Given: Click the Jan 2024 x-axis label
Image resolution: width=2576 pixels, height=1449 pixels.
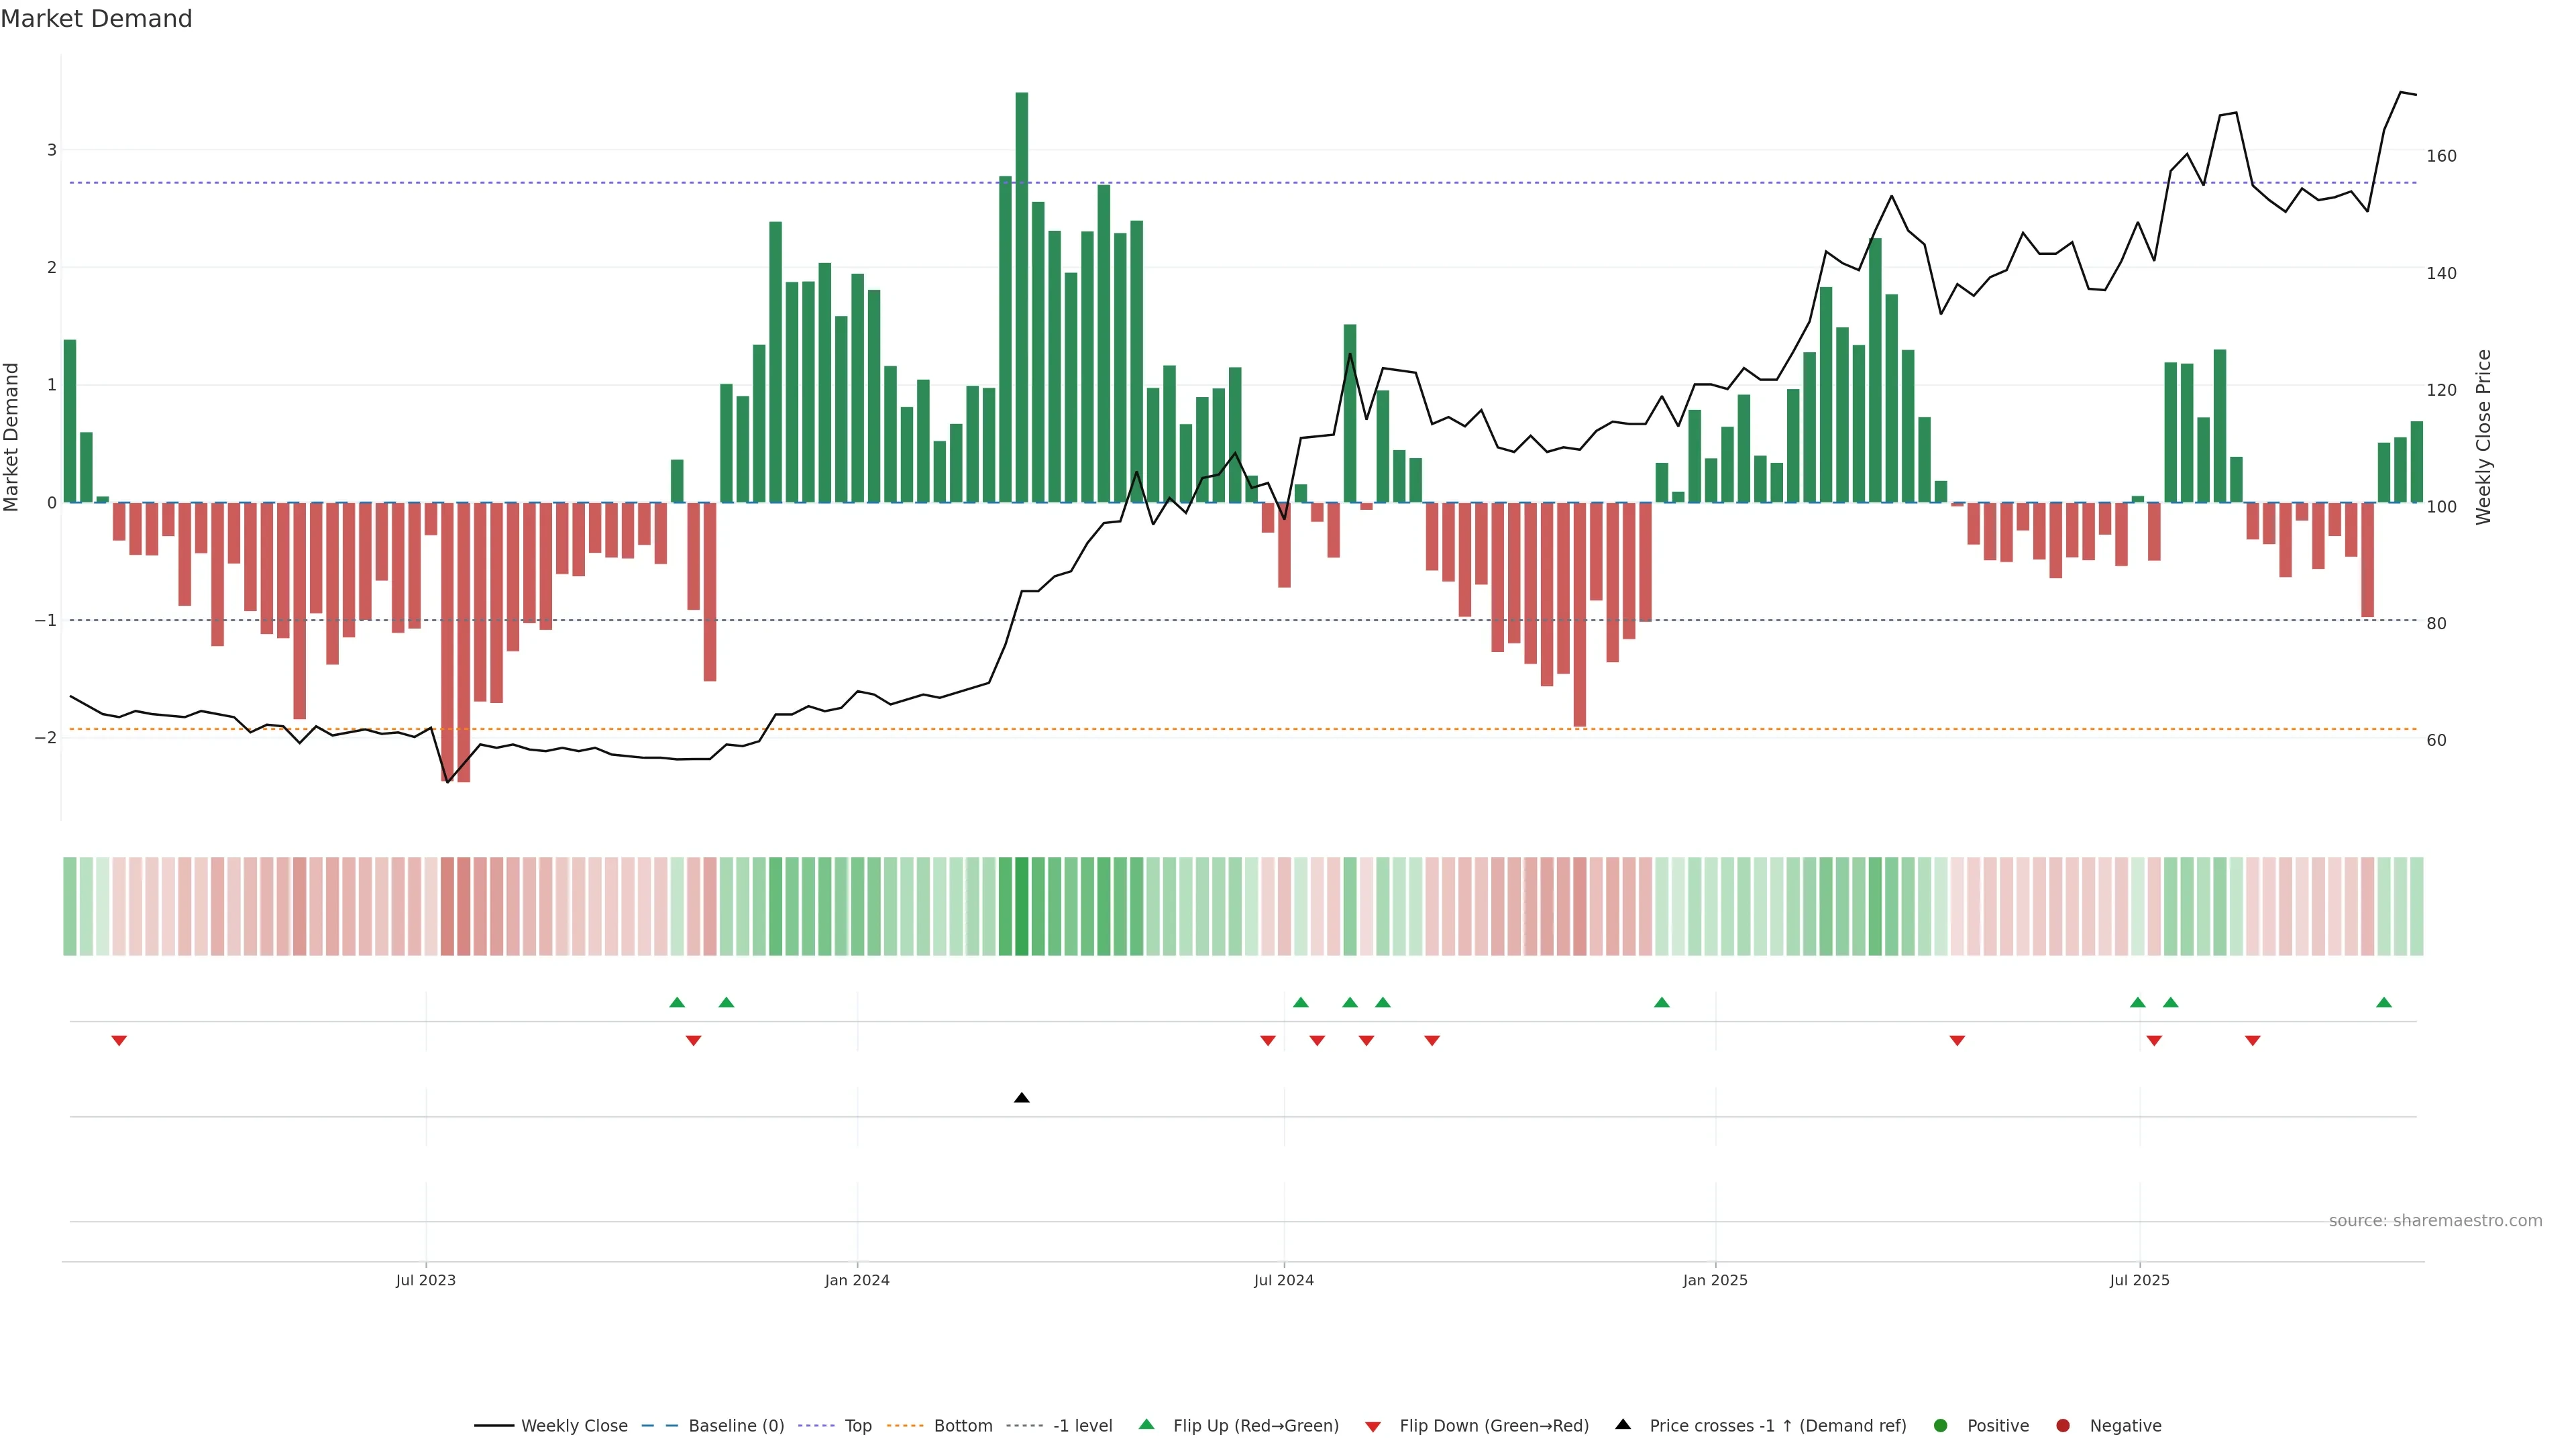Looking at the screenshot, I should (x=857, y=1280).
